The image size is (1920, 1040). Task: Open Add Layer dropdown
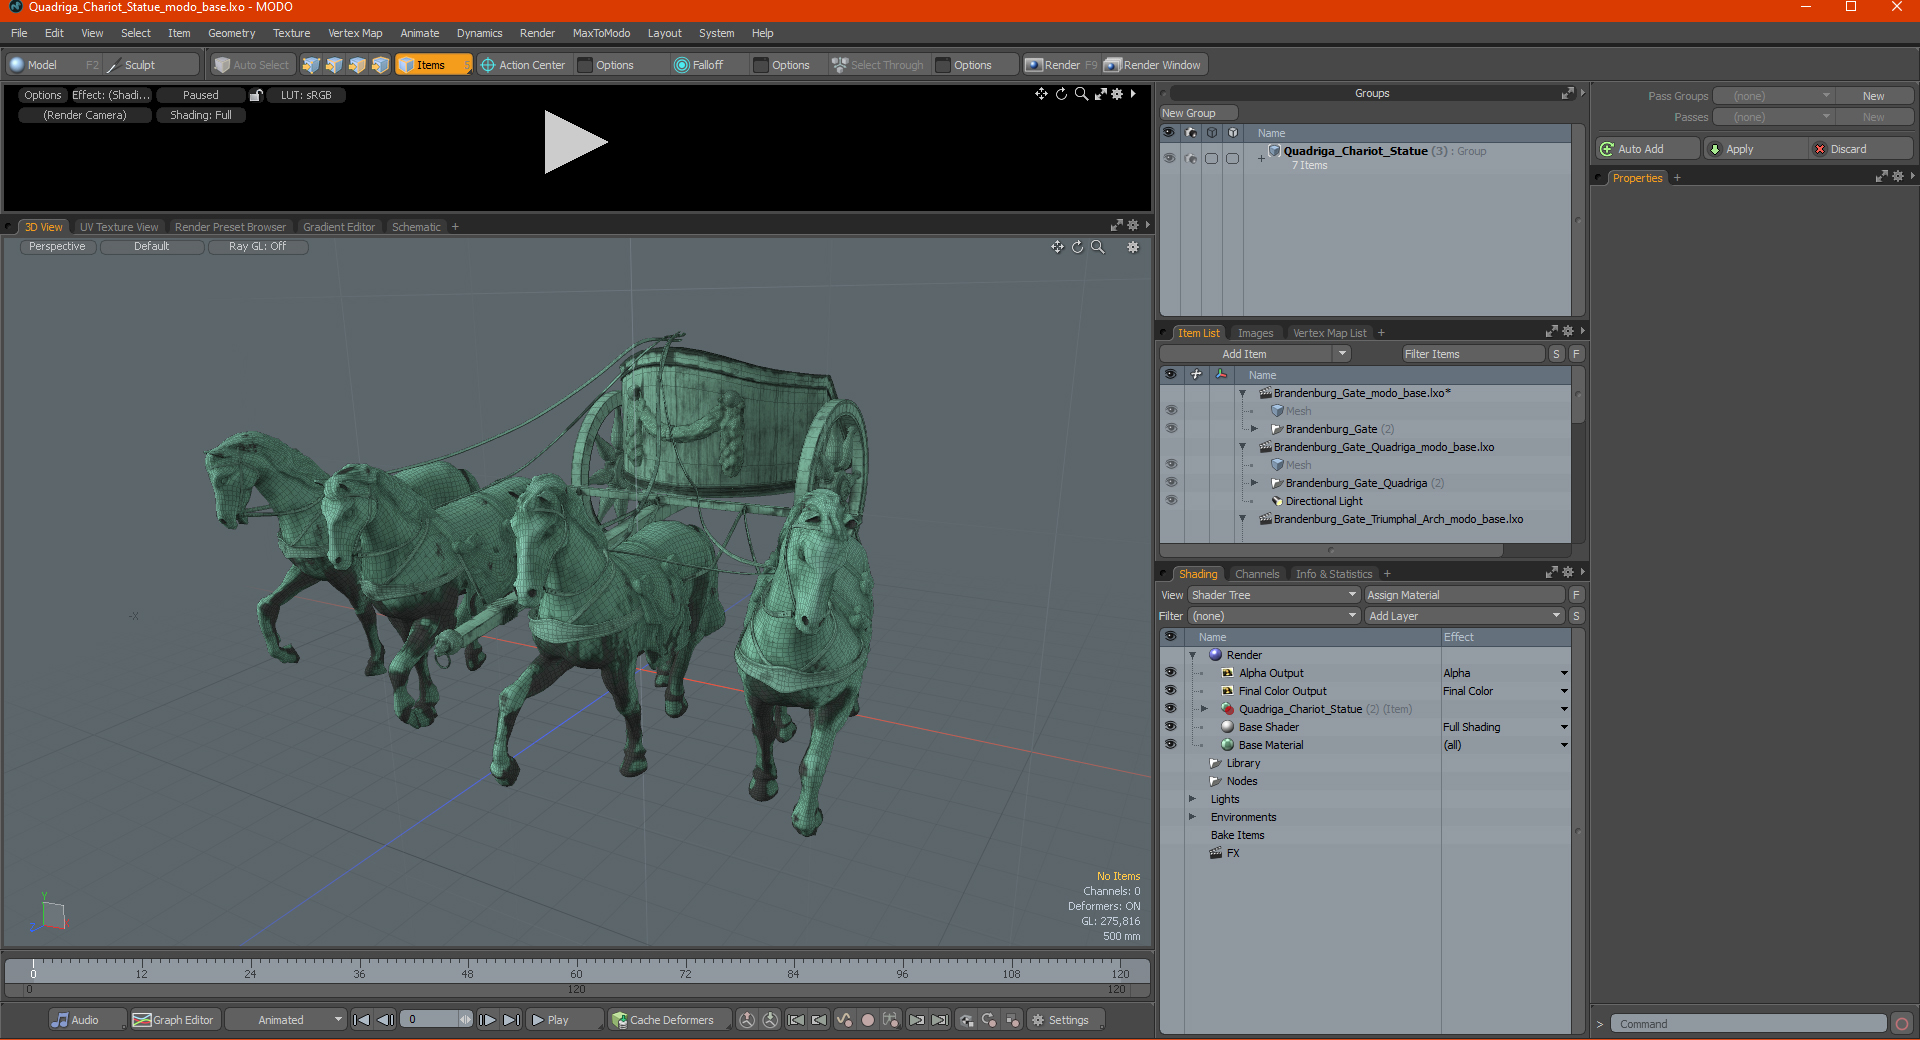1465,616
